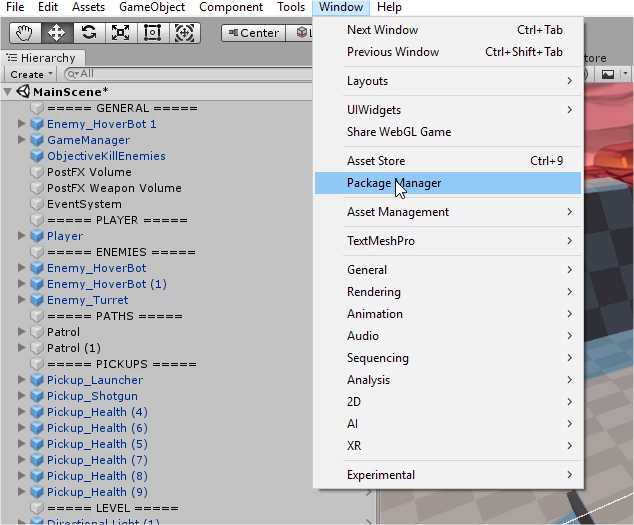Click the GameManager prefab cube icon
Viewport: 634px width, 525px height.
click(37, 140)
